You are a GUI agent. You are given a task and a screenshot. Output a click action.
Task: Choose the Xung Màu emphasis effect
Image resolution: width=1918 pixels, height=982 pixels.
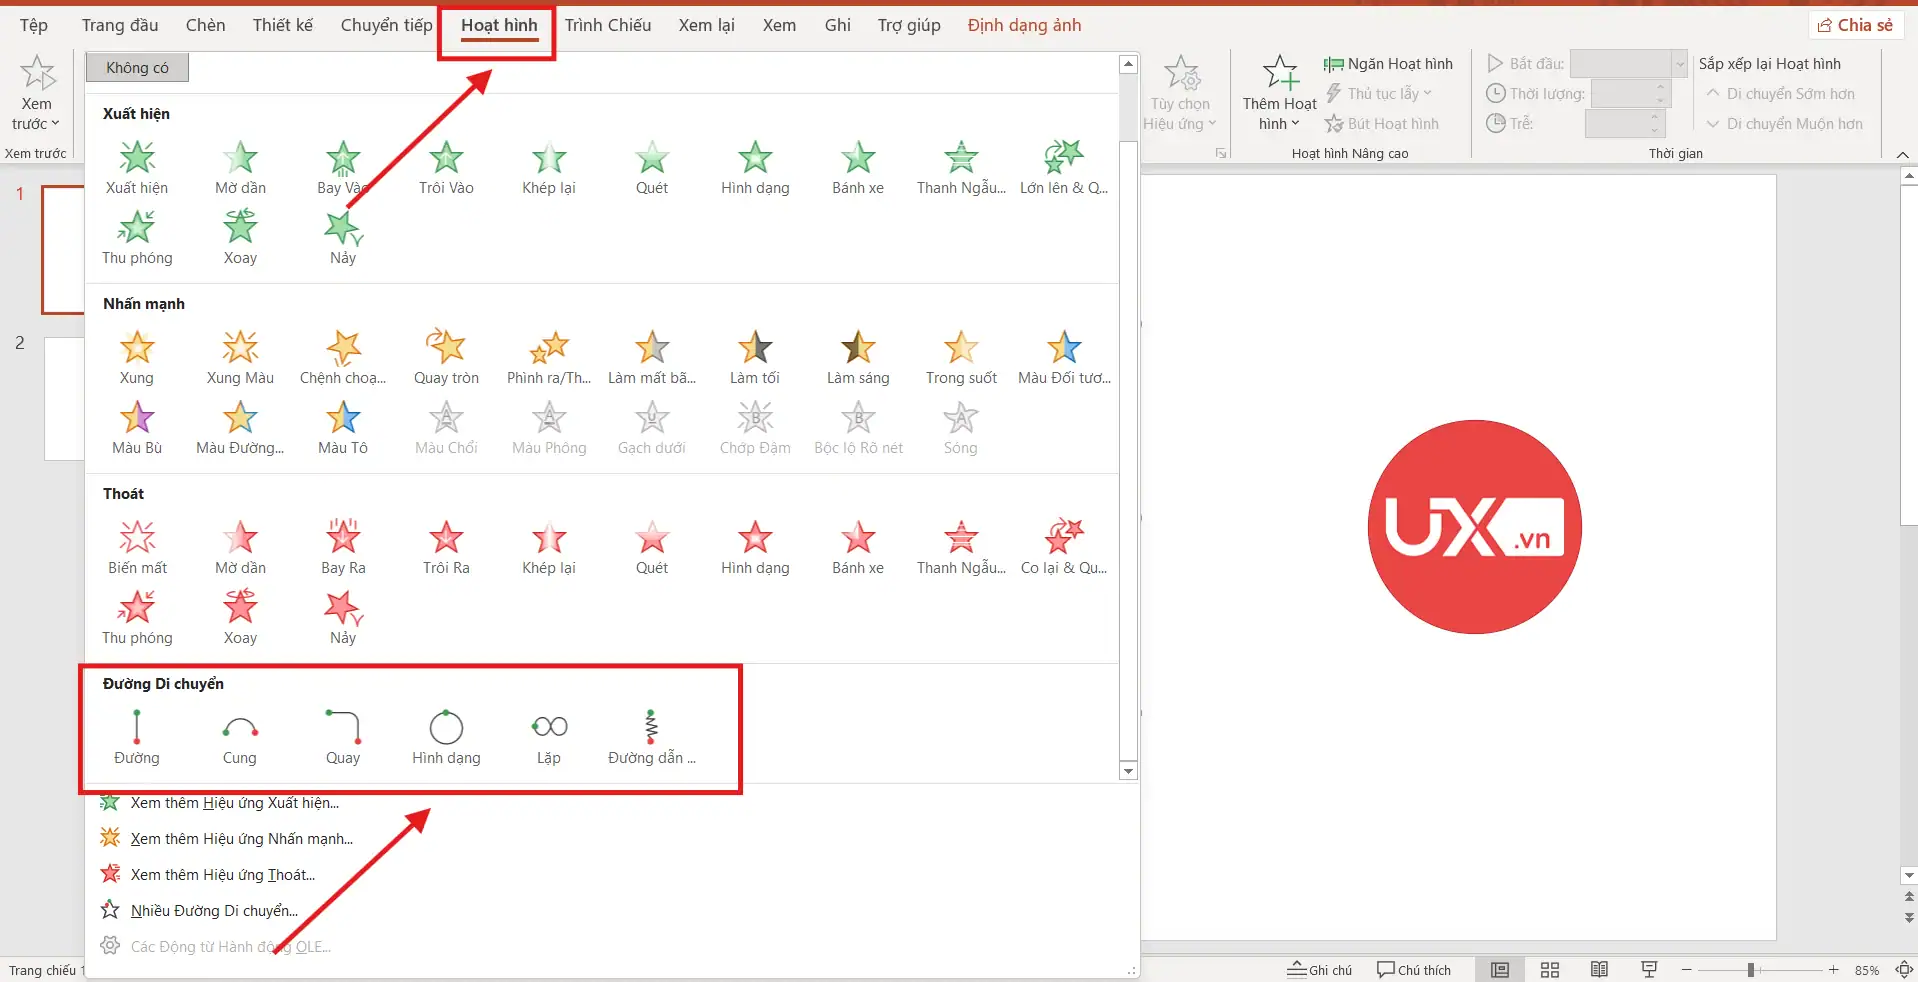[x=240, y=358]
